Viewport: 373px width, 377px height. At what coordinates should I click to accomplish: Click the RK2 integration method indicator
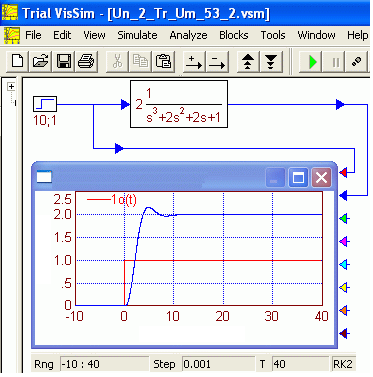click(343, 364)
